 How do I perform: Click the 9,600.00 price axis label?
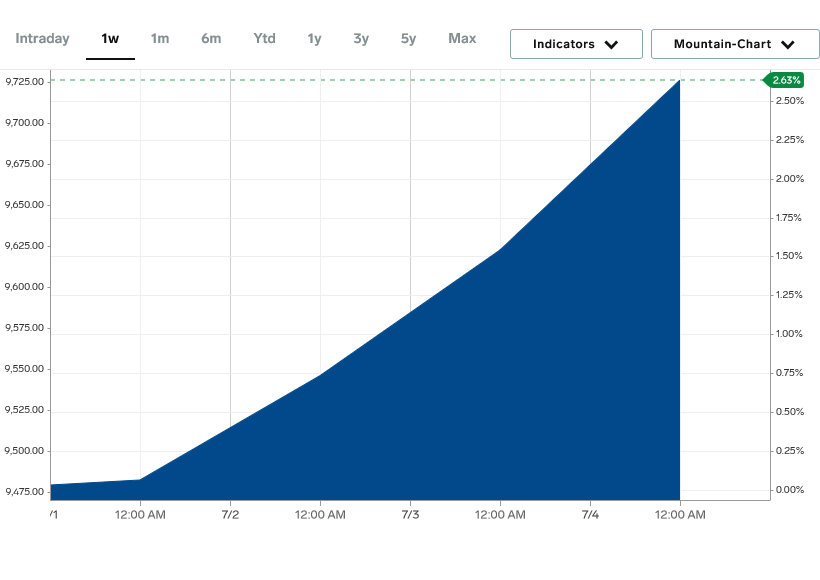(x=24, y=287)
